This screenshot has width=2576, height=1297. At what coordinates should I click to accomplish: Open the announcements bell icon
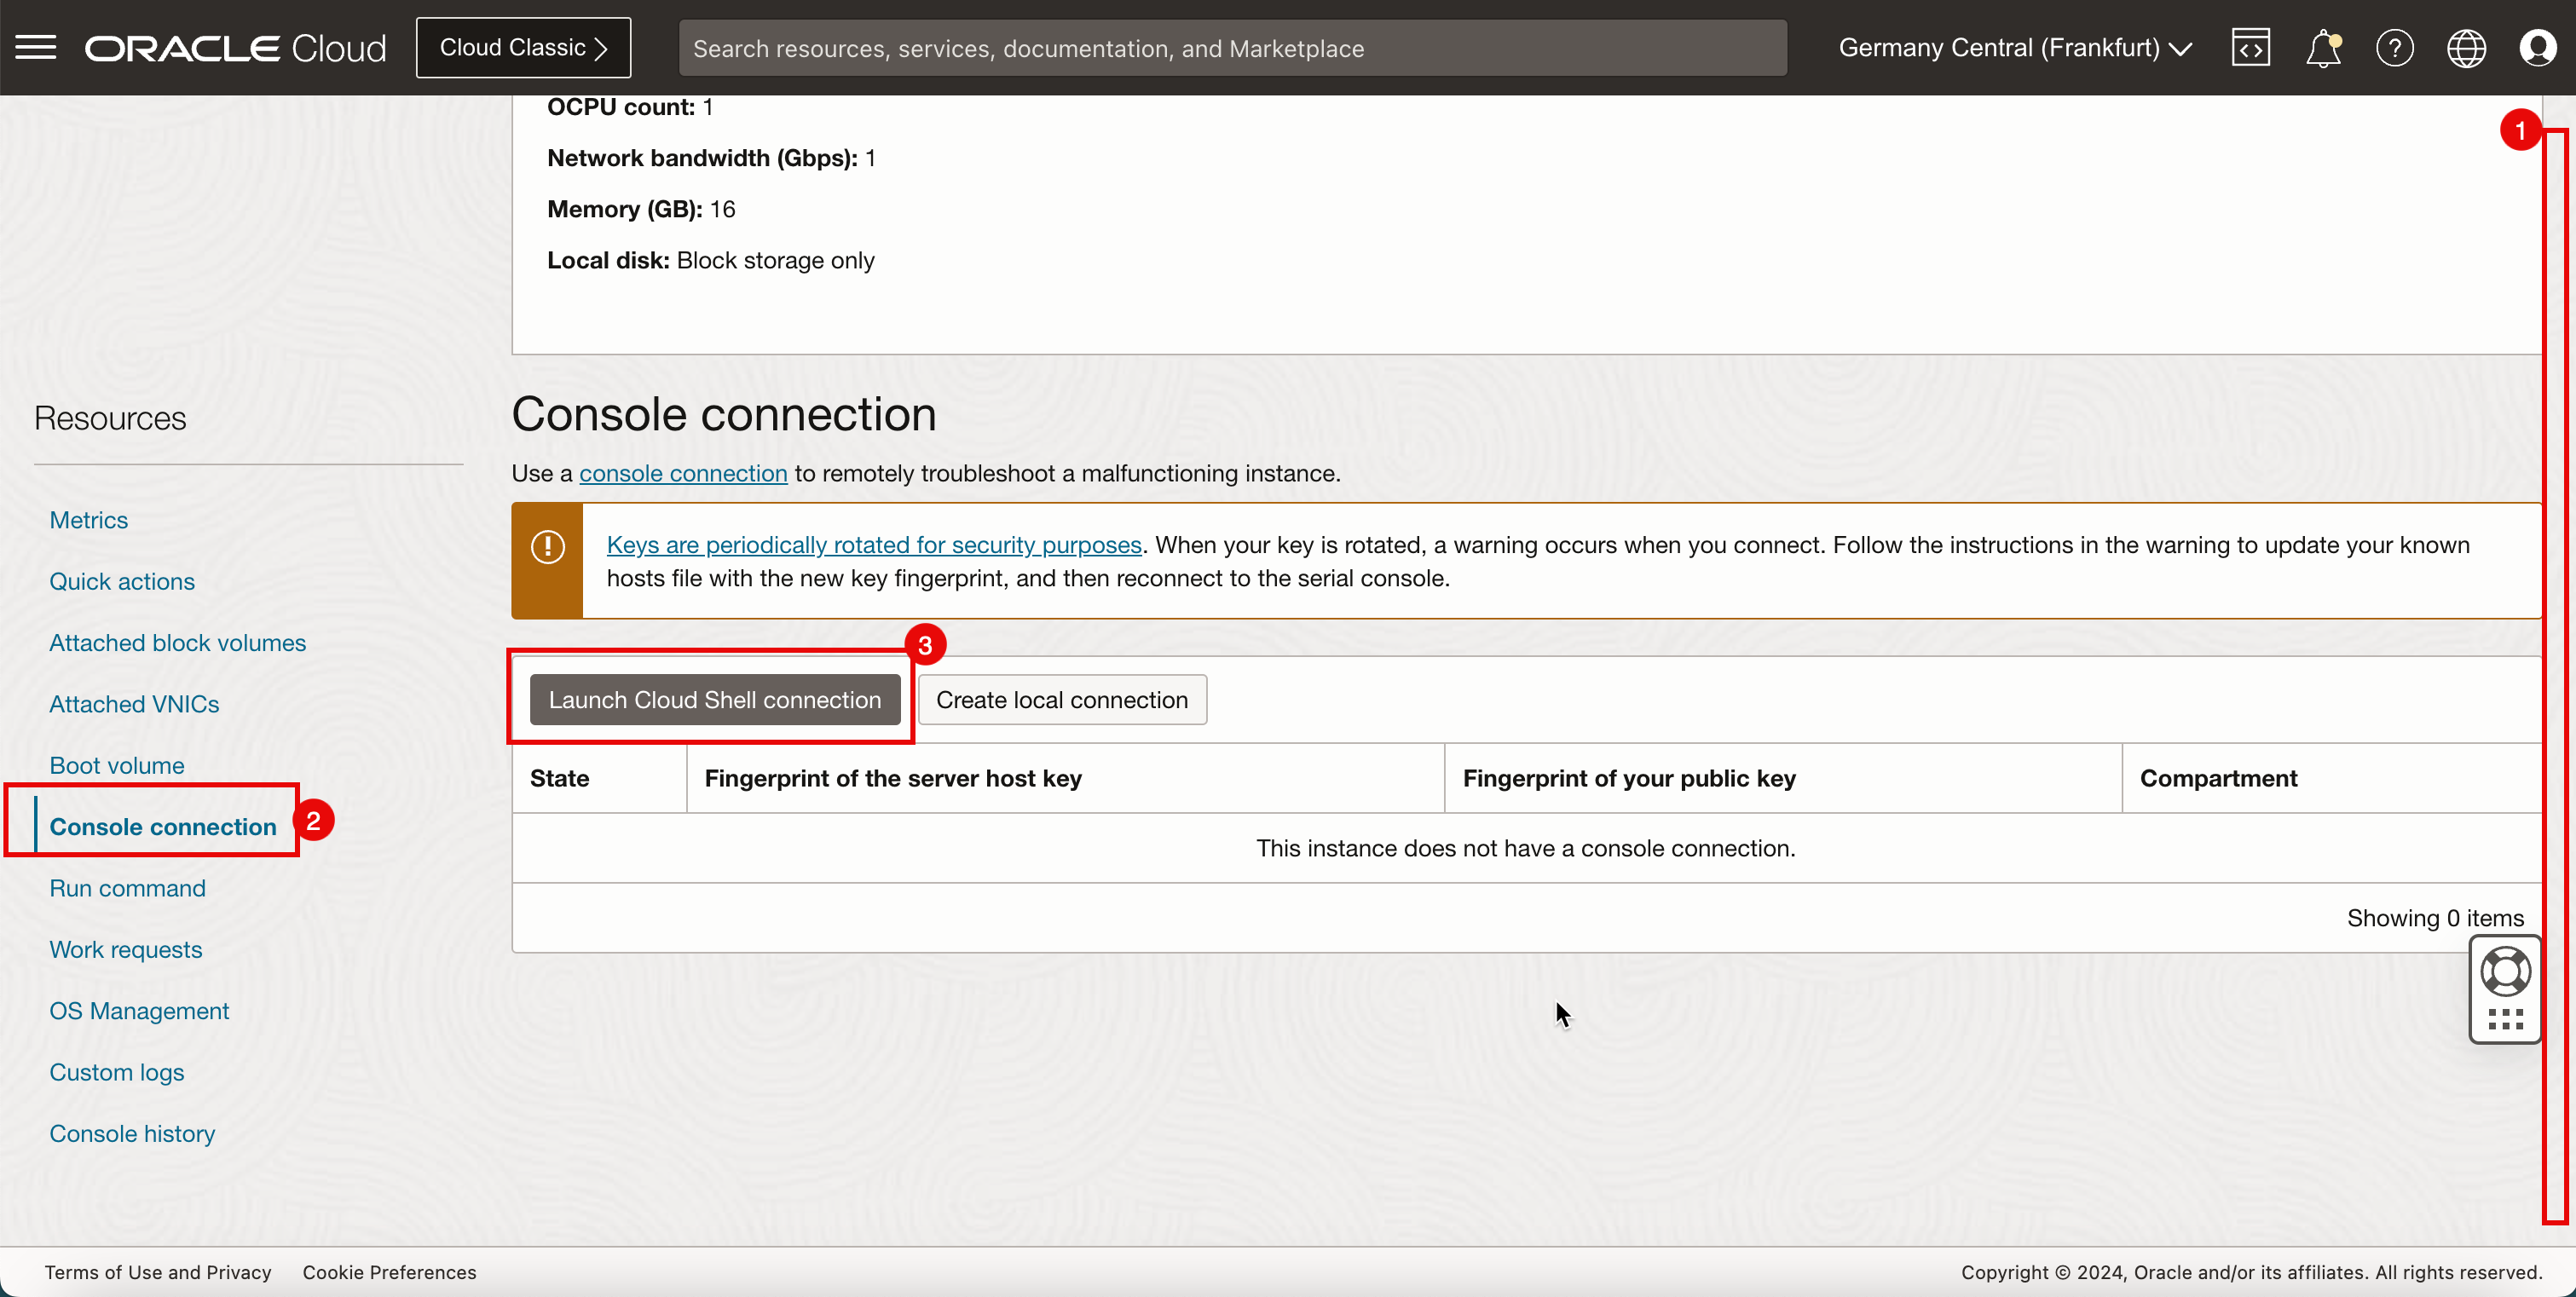coord(2322,47)
